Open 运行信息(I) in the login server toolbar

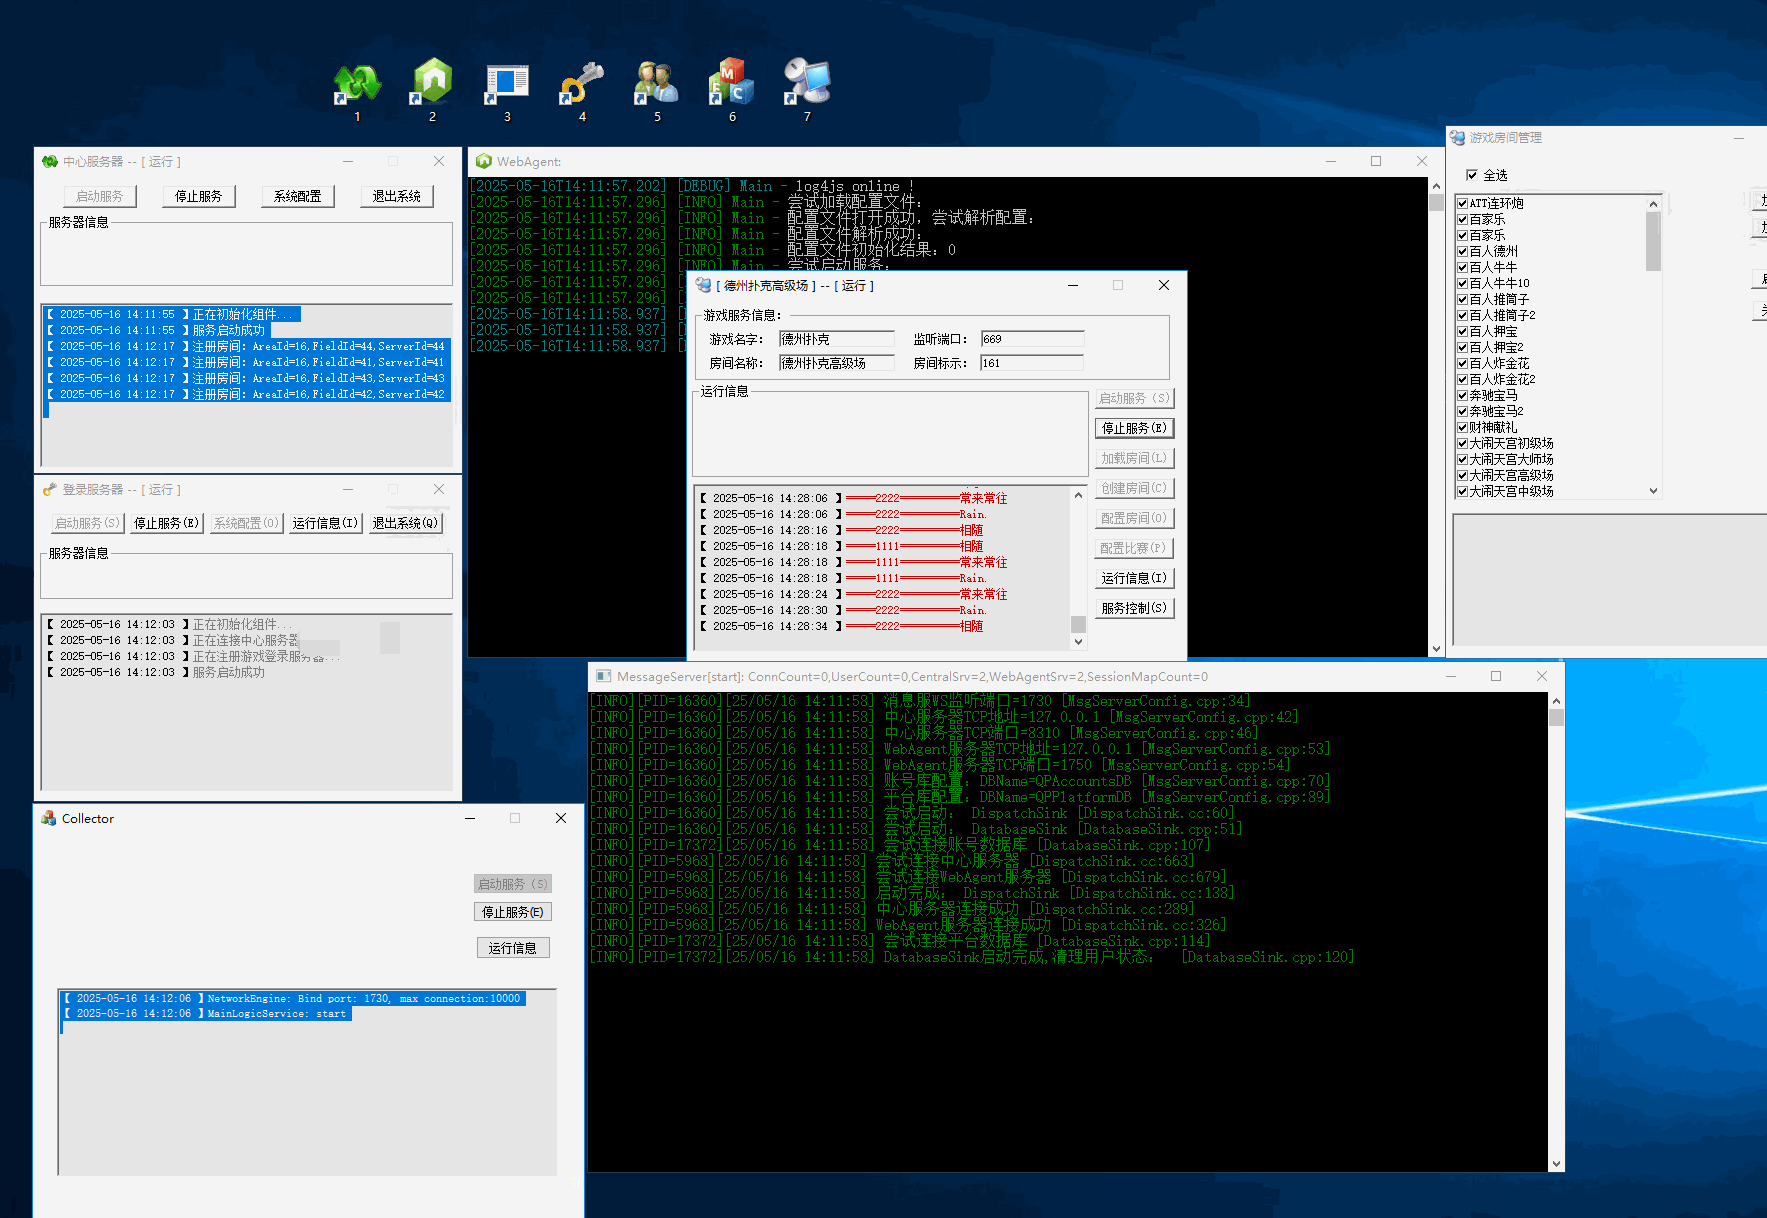tap(325, 523)
